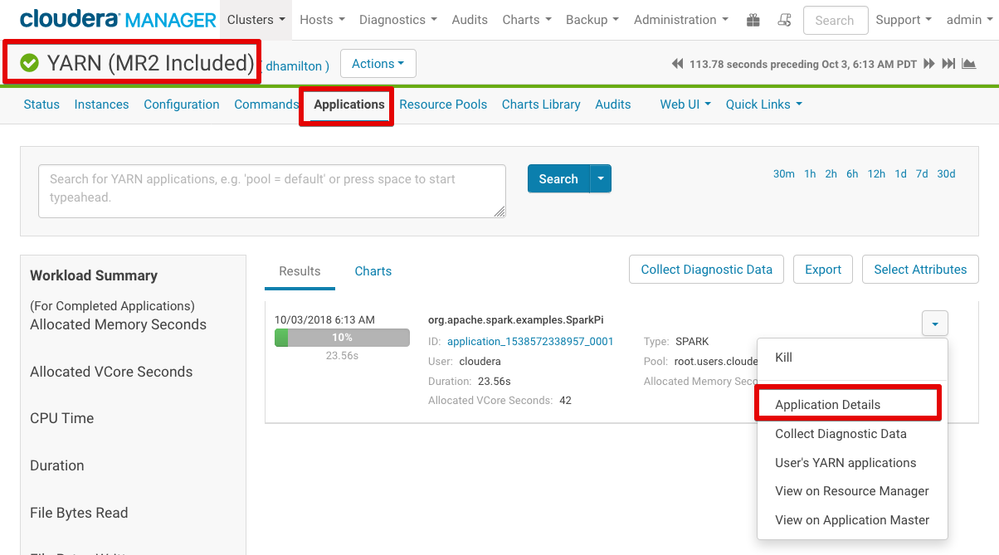The height and width of the screenshot is (555, 999).
Task: Click the blue Search button
Action: (x=559, y=178)
